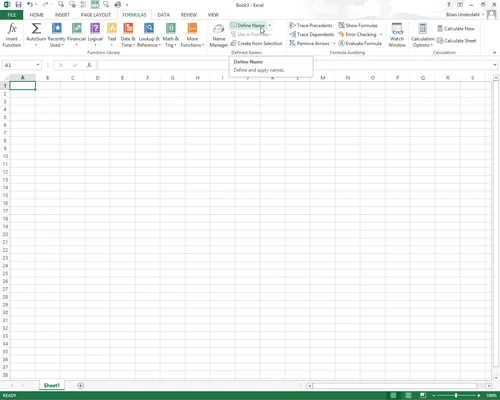Switch to the DATA ribbon tab

(163, 15)
